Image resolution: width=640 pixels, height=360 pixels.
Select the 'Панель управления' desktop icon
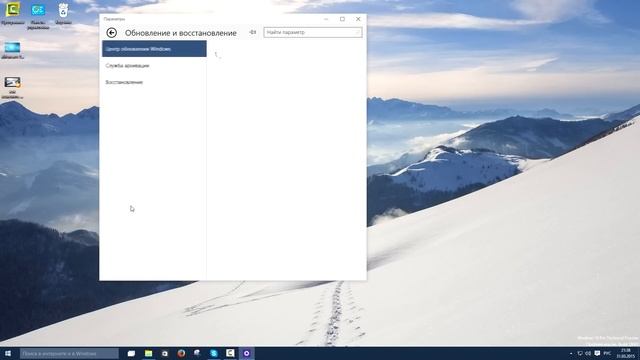coord(38,16)
